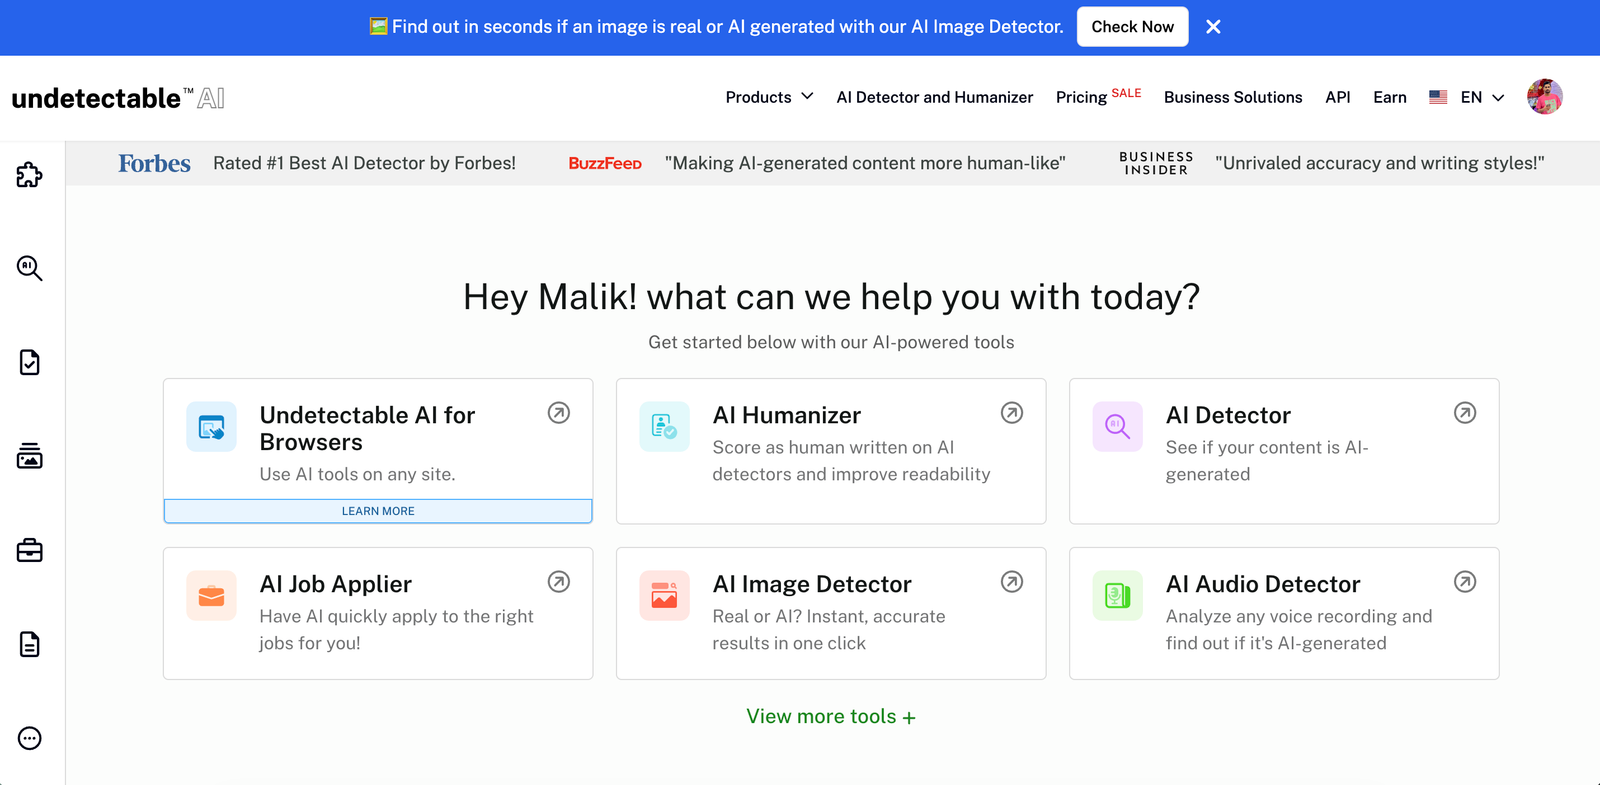
Task: Open Malik's profile avatar
Action: click(1544, 96)
